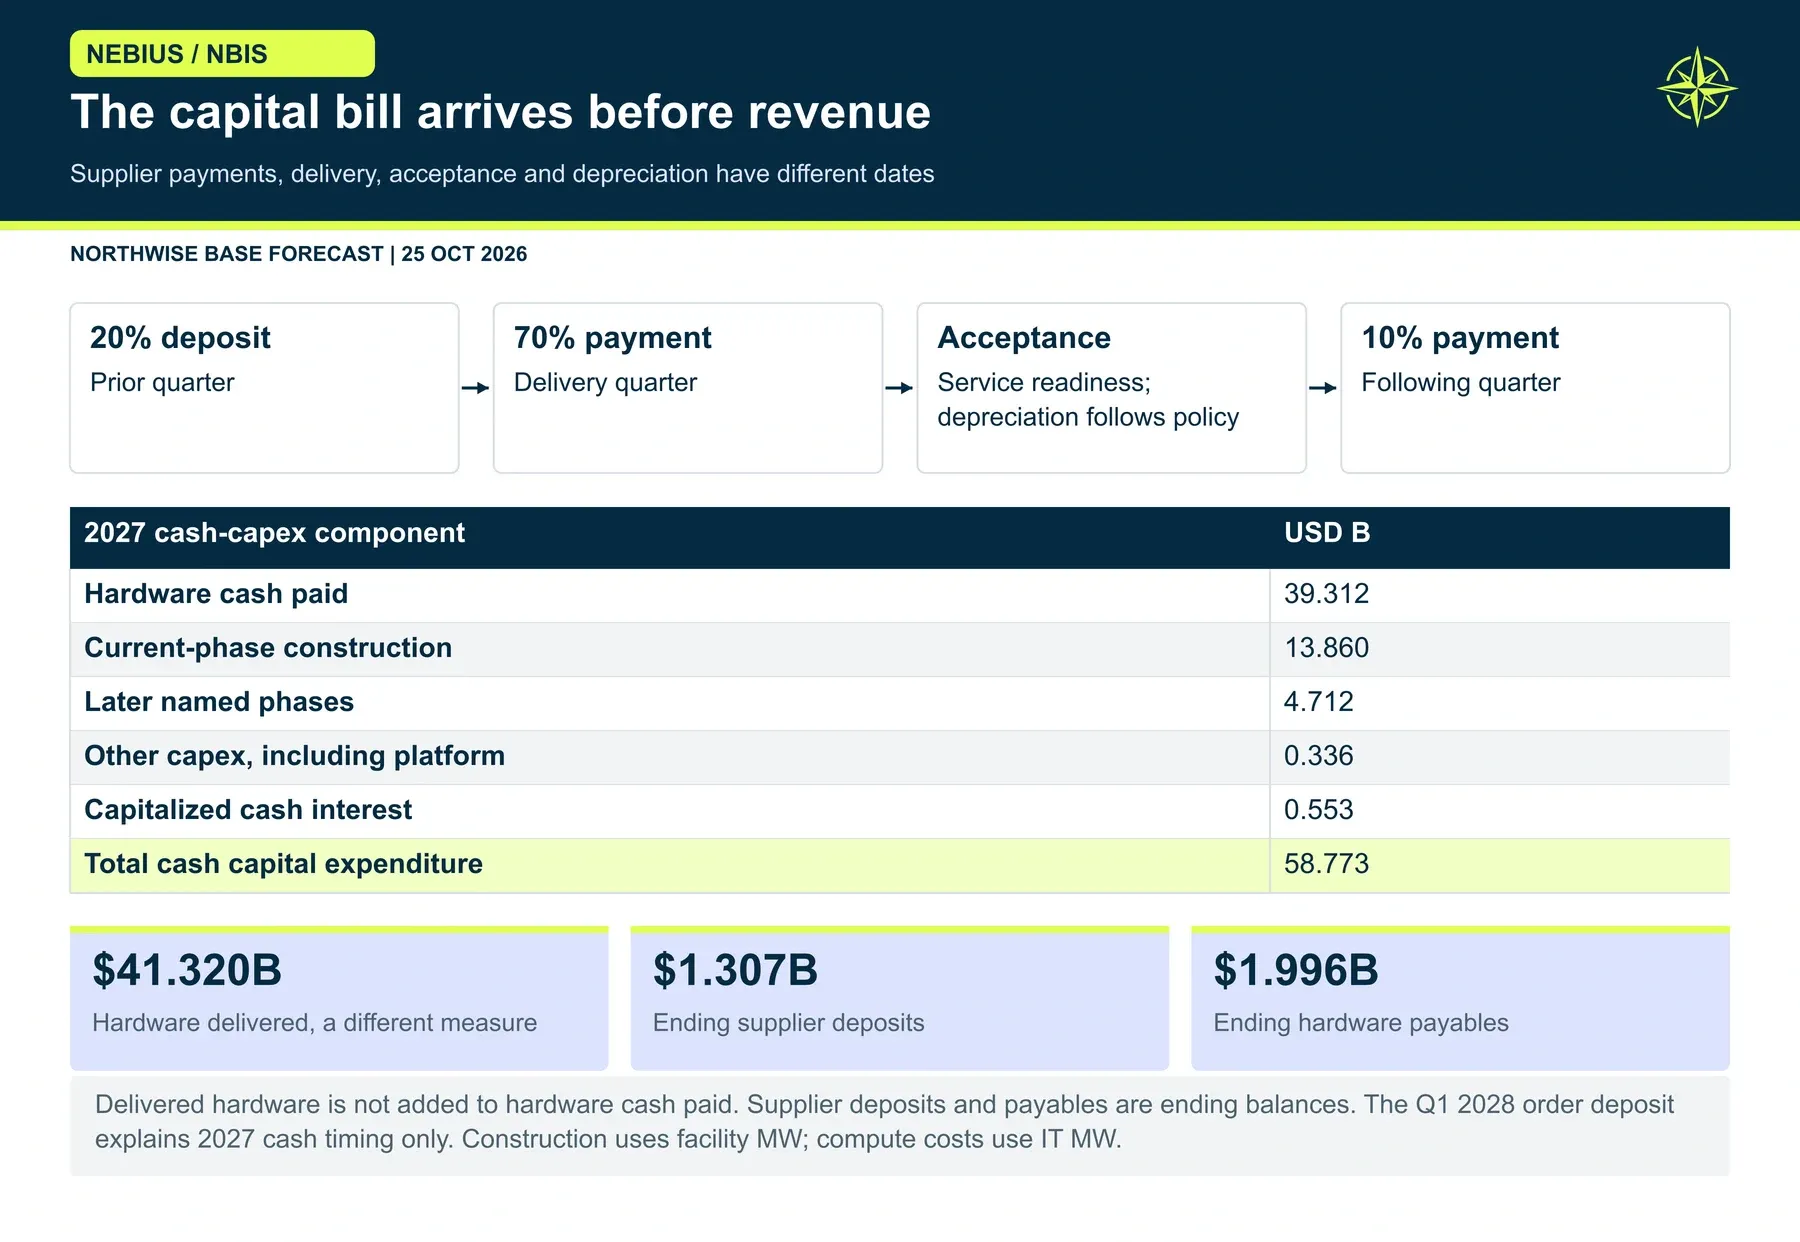Click 'Service readiness; depreciation follows policy' text
The image size is (1800, 1242).
click(1088, 400)
